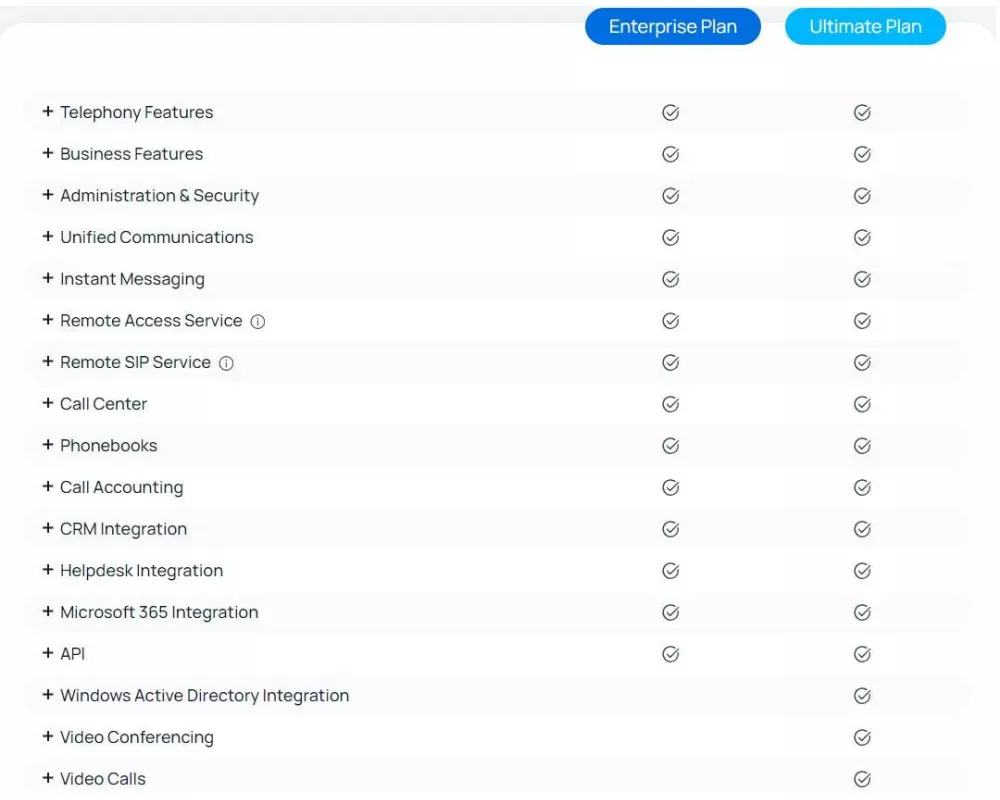1000x800 pixels.
Task: Click Enterprise checkmark icon for Telephony Features
Action: pyautogui.click(x=671, y=113)
